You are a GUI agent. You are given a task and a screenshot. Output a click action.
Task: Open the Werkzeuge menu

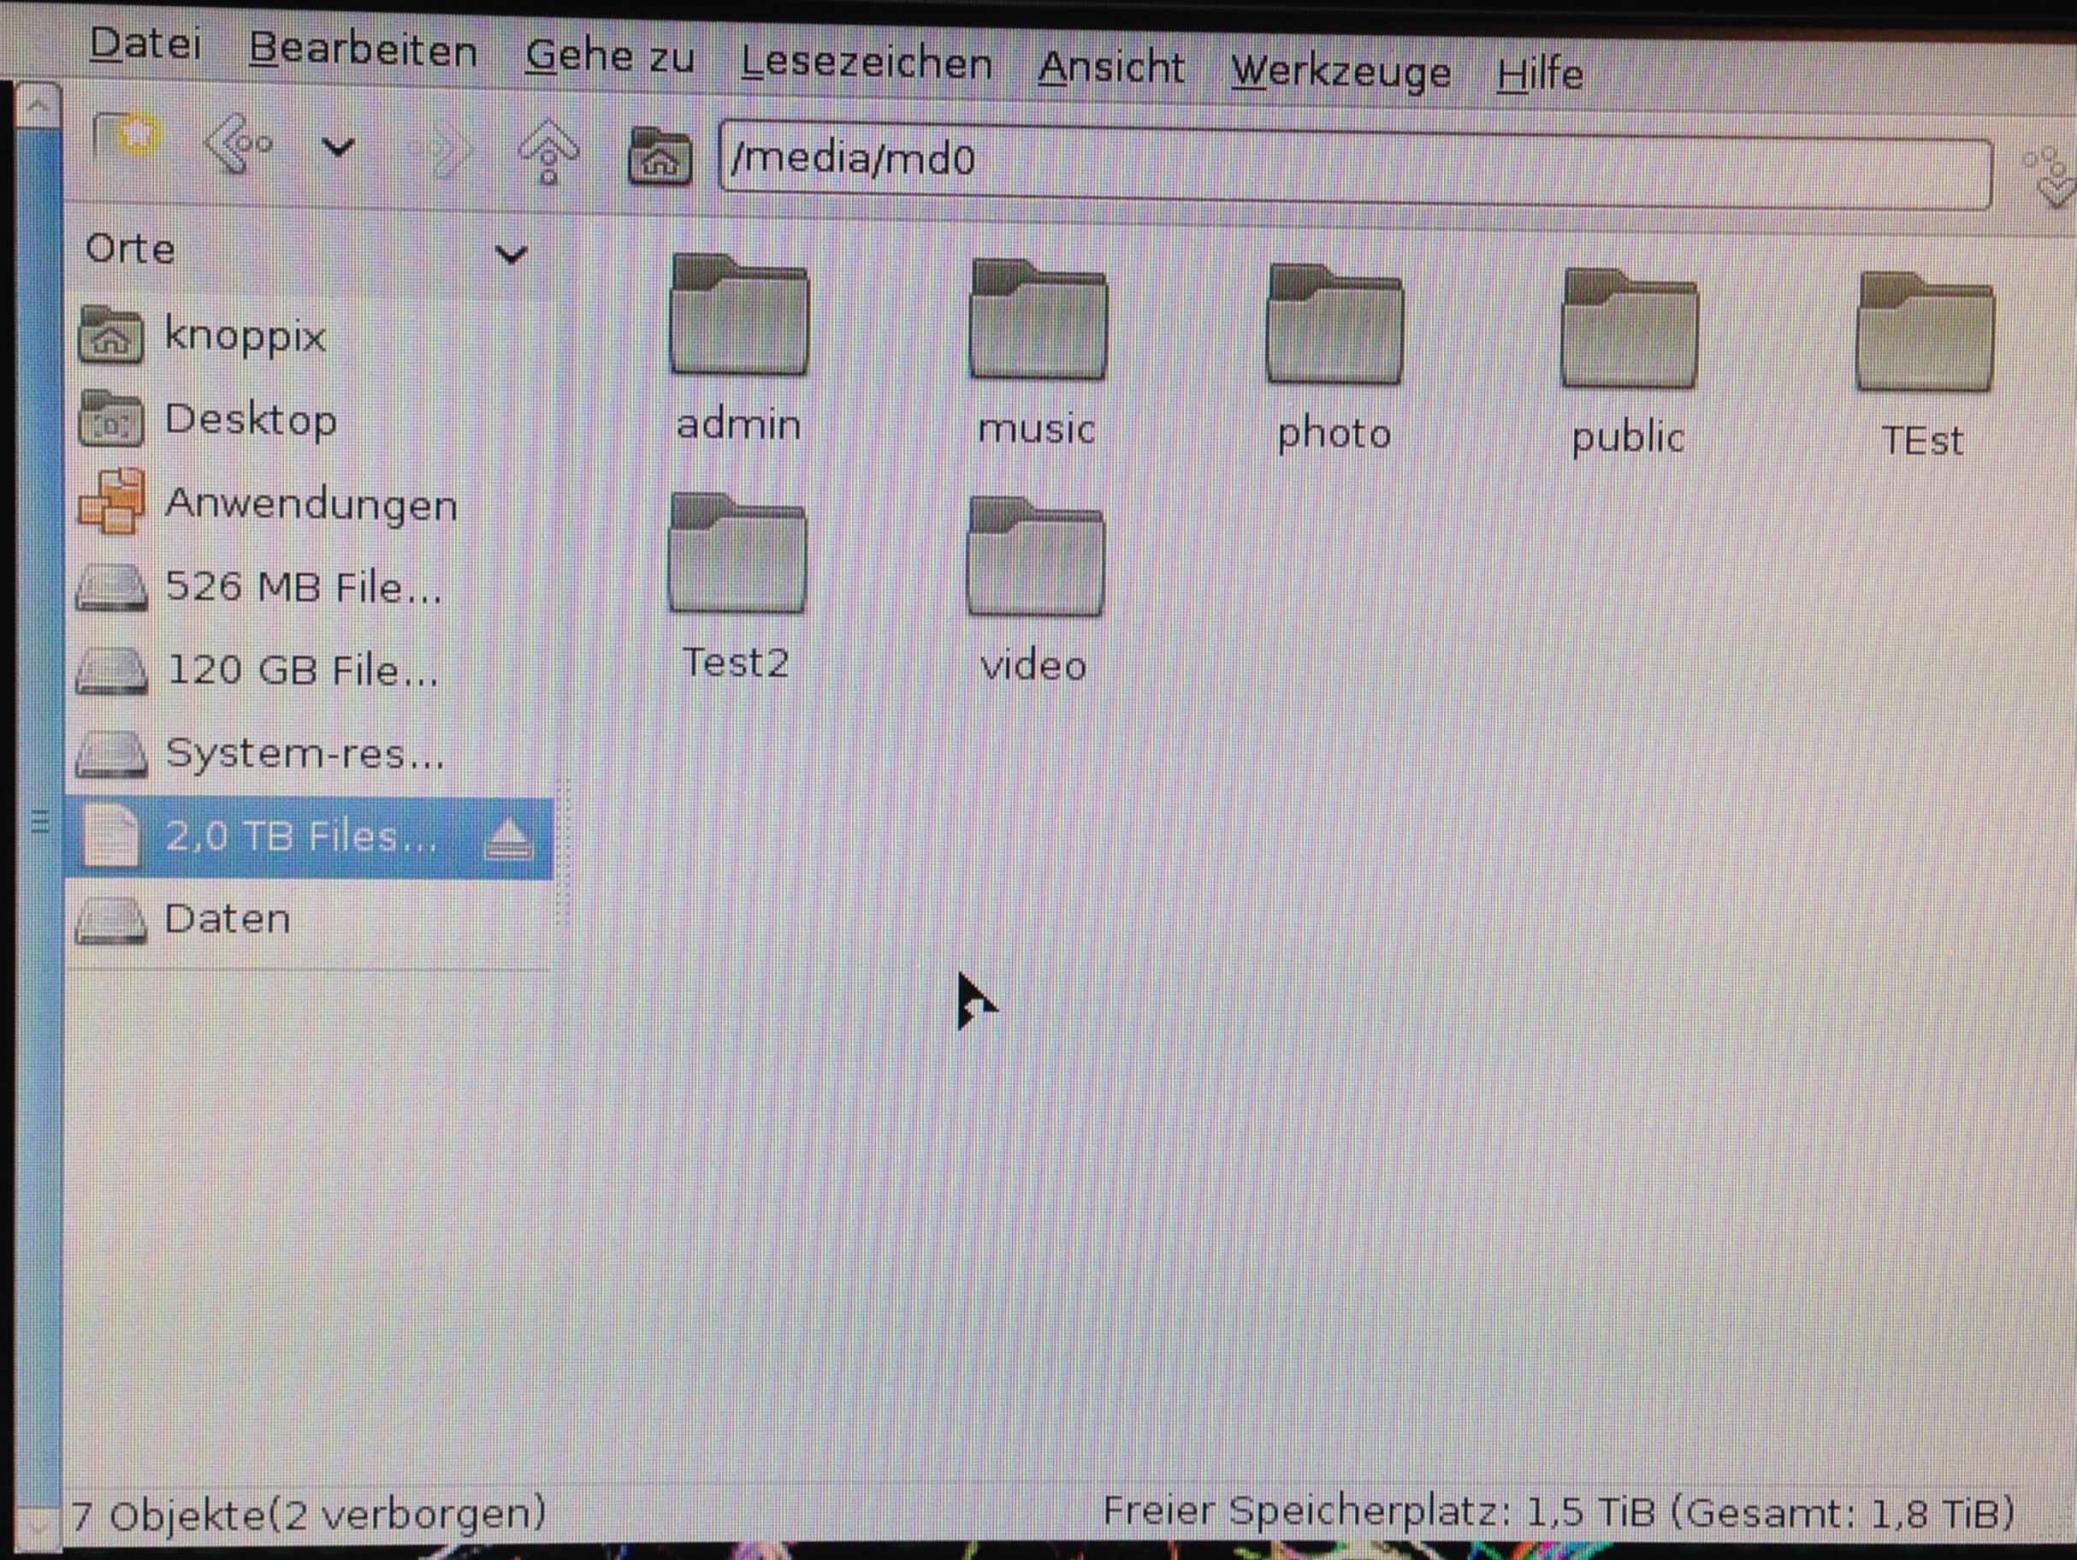tap(1340, 72)
